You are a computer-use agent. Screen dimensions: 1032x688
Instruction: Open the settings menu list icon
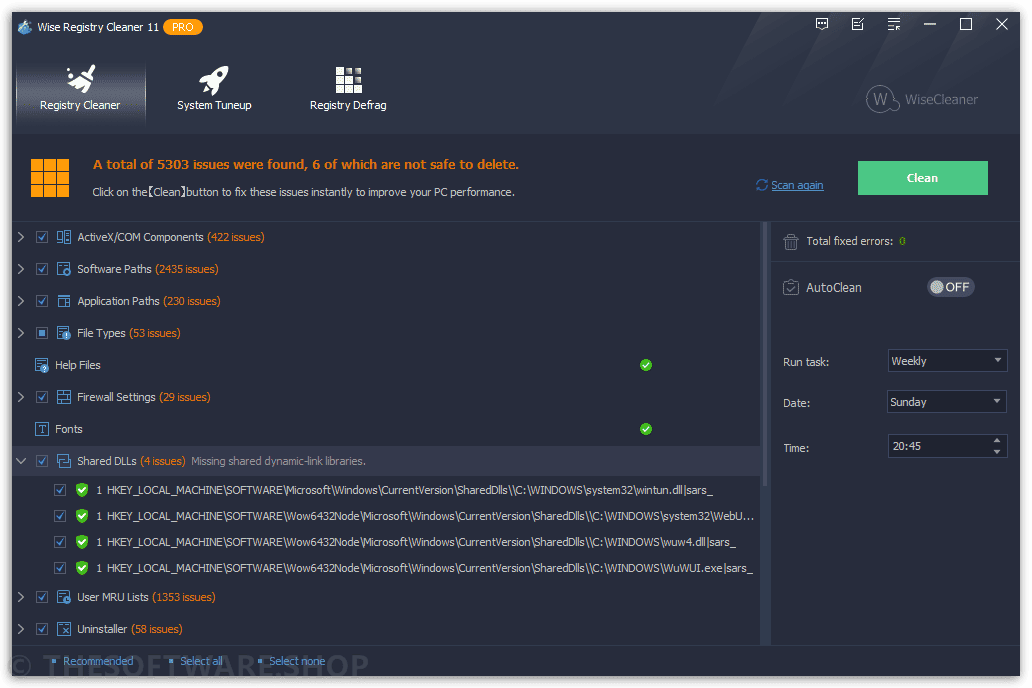pyautogui.click(x=894, y=24)
